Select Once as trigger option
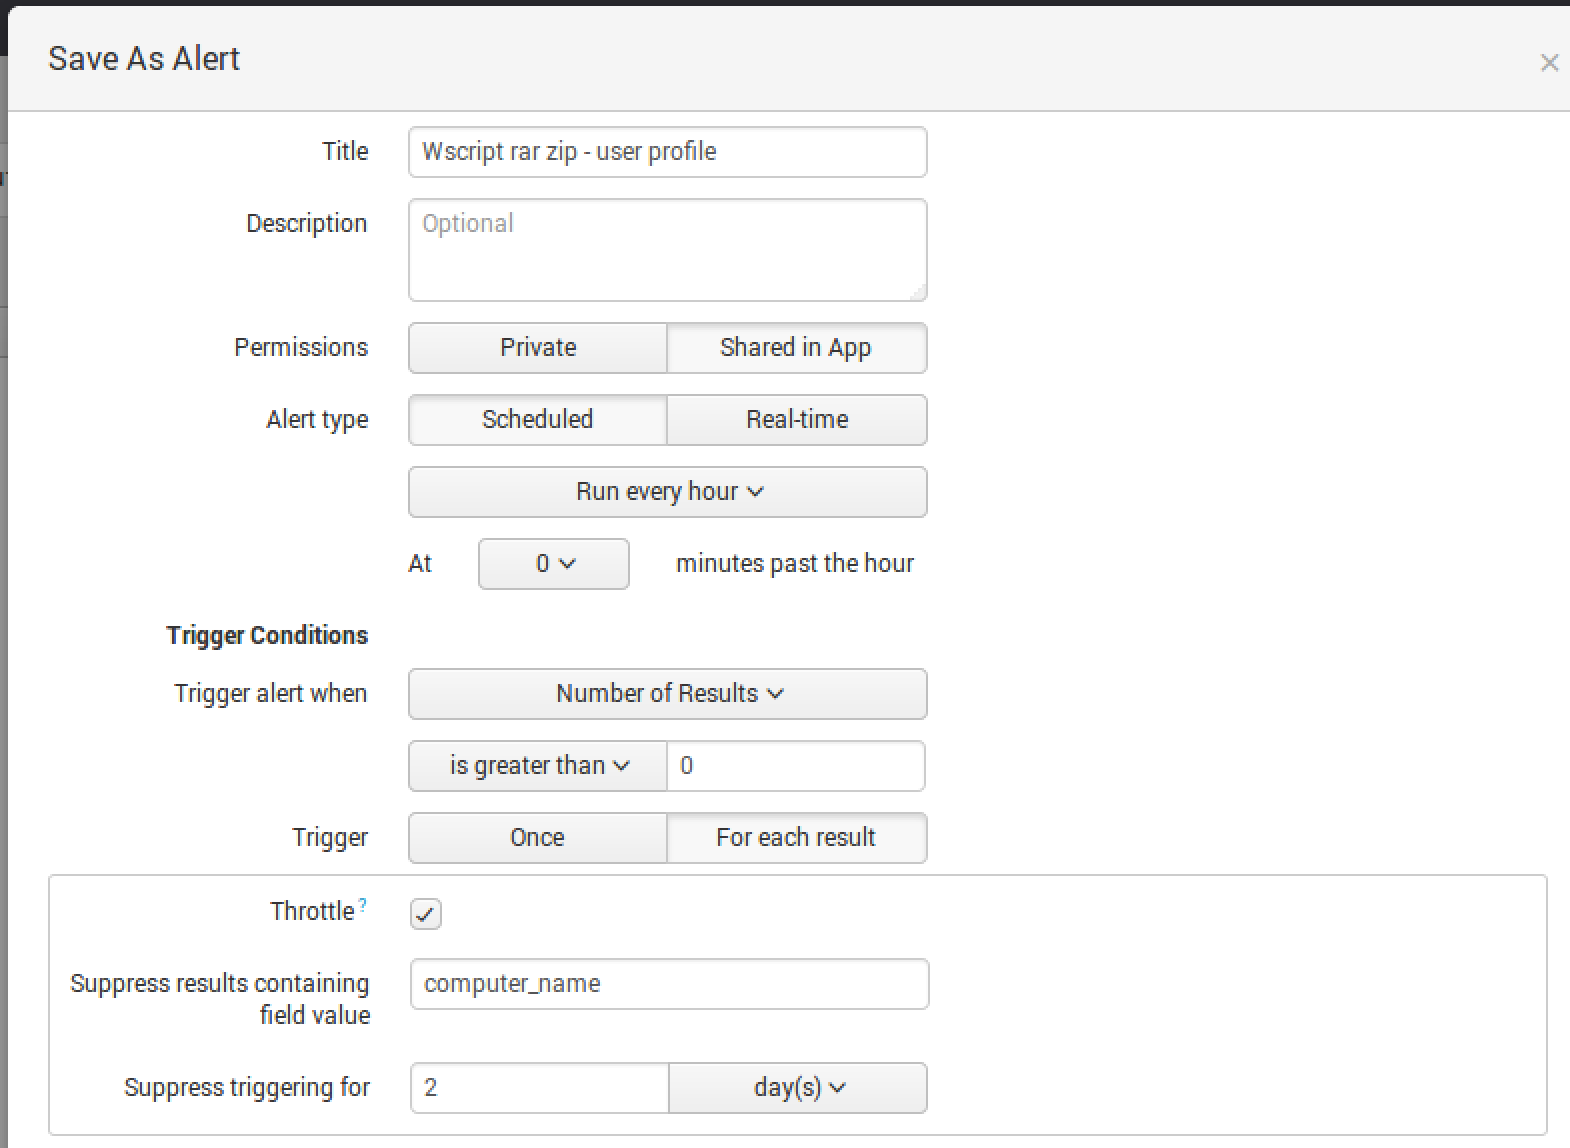 coord(538,838)
